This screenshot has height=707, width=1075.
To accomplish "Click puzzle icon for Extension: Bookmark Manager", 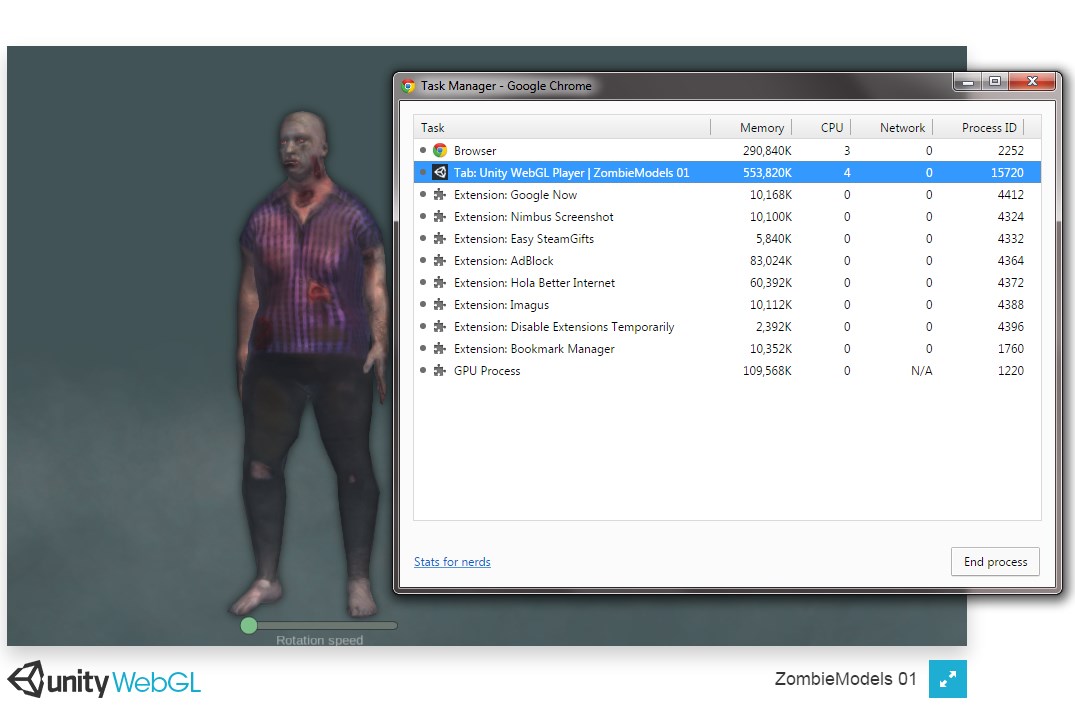I will click(440, 348).
